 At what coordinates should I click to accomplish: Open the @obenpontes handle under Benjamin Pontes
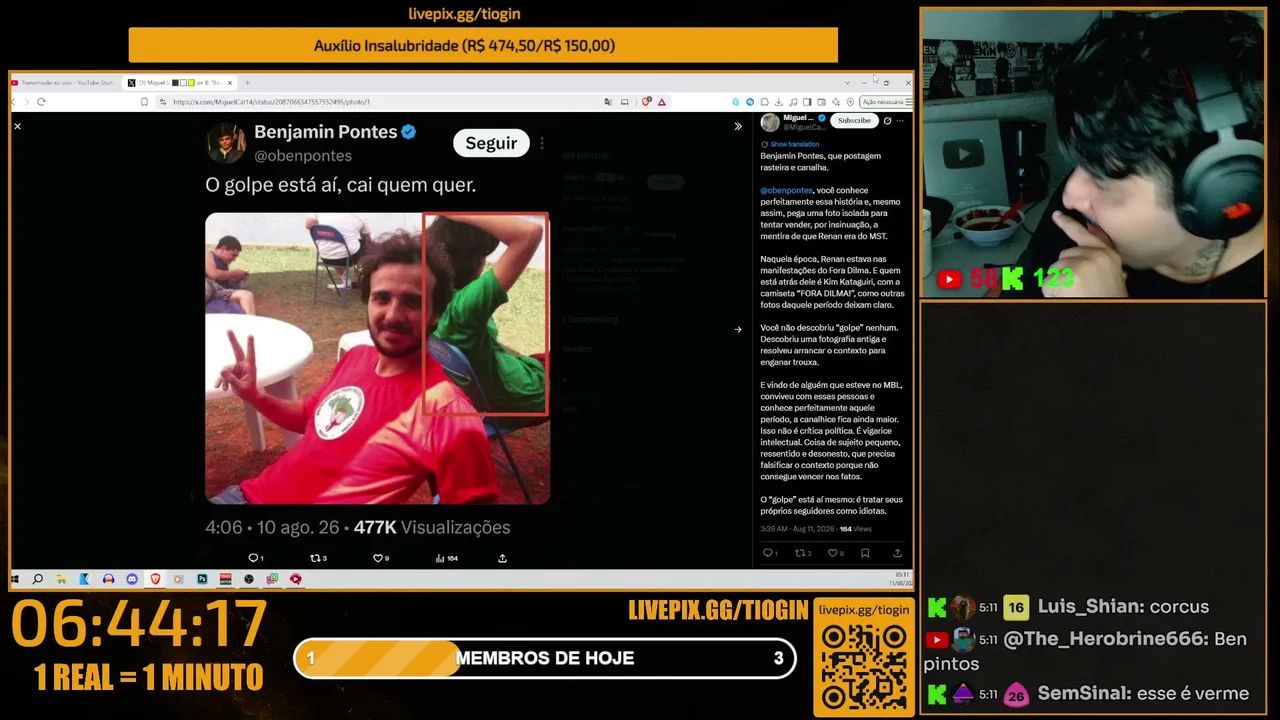(x=303, y=156)
